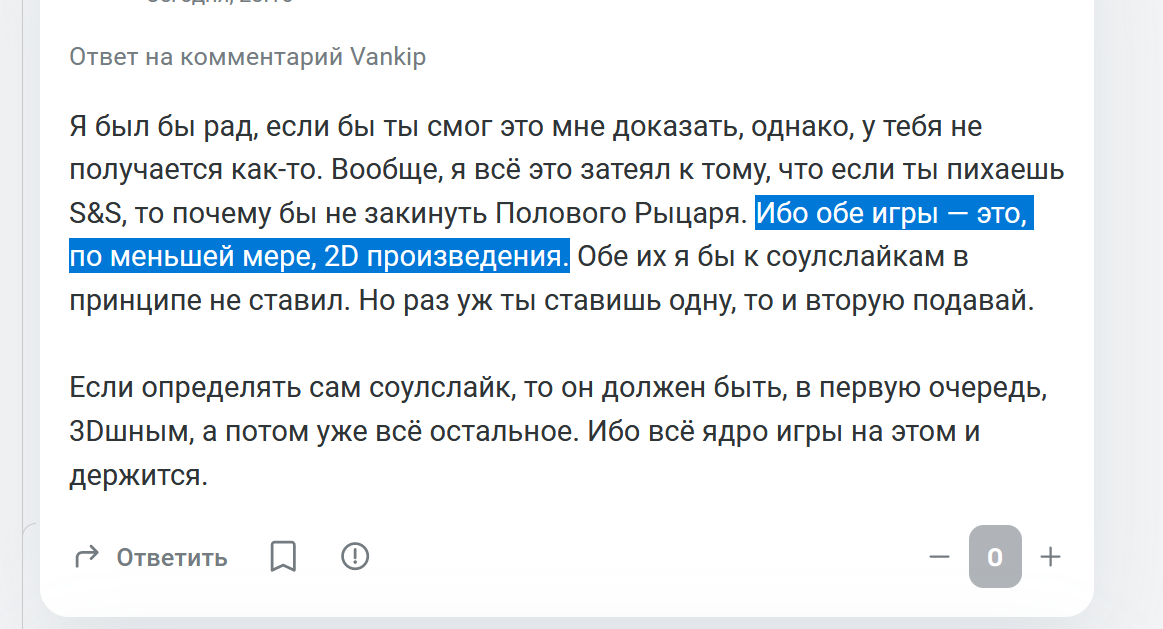Downvote the comment with the minus

tap(939, 557)
